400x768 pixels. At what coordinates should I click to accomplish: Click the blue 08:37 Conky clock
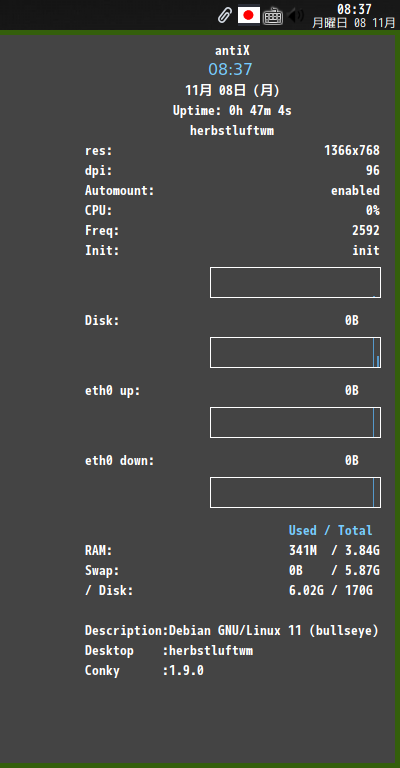coord(230,70)
